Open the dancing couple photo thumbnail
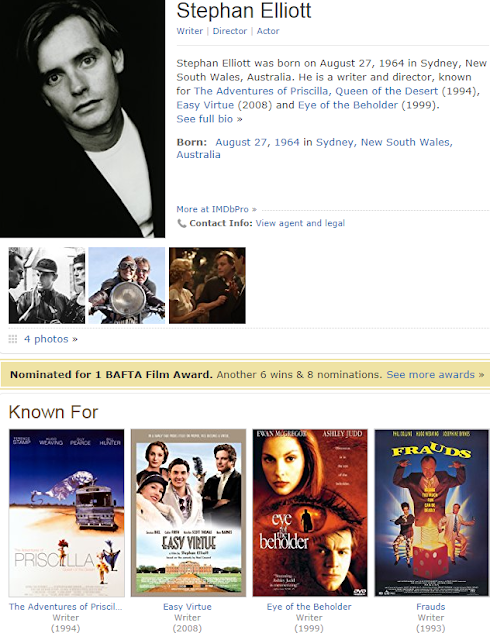Image resolution: width=490 pixels, height=640 pixels. tap(207, 285)
